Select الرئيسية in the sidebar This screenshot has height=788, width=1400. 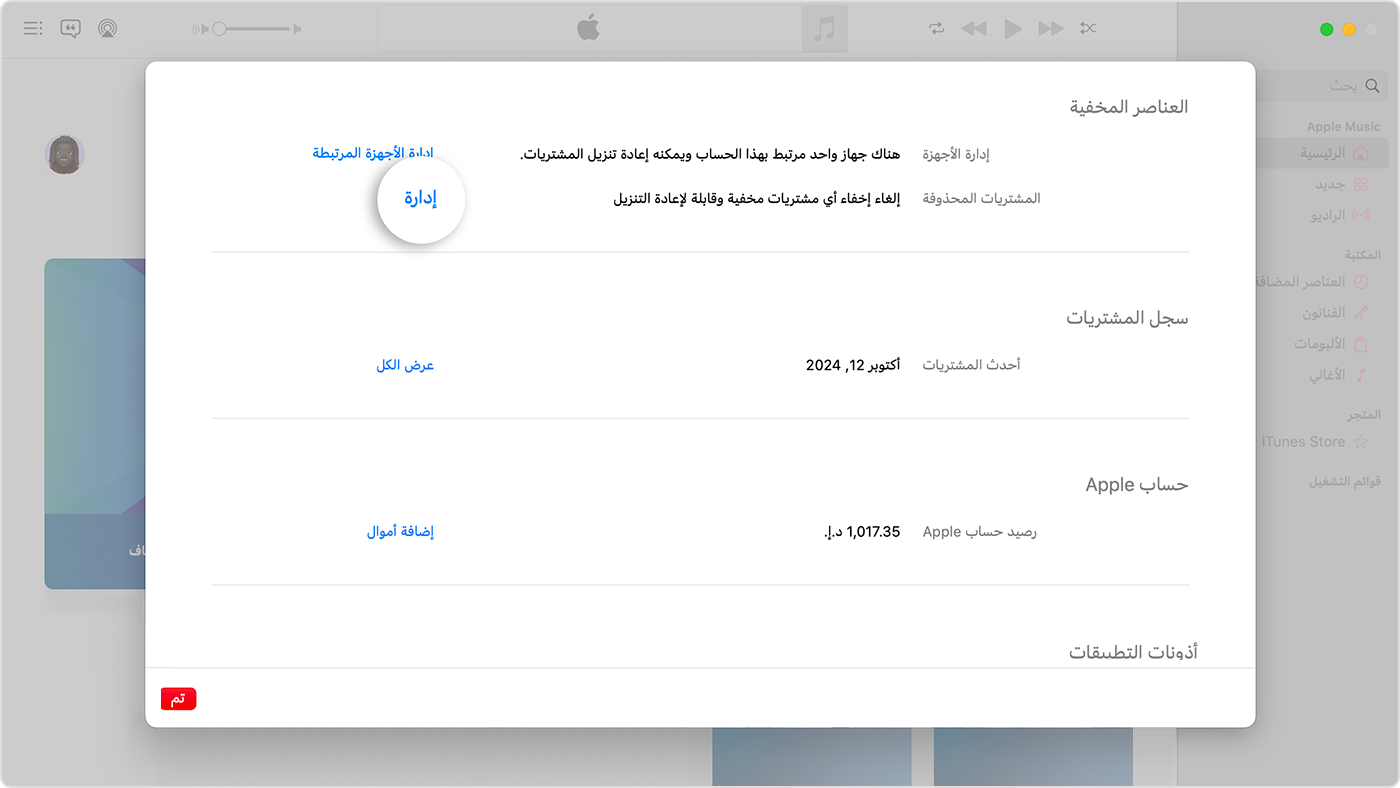tap(1324, 153)
